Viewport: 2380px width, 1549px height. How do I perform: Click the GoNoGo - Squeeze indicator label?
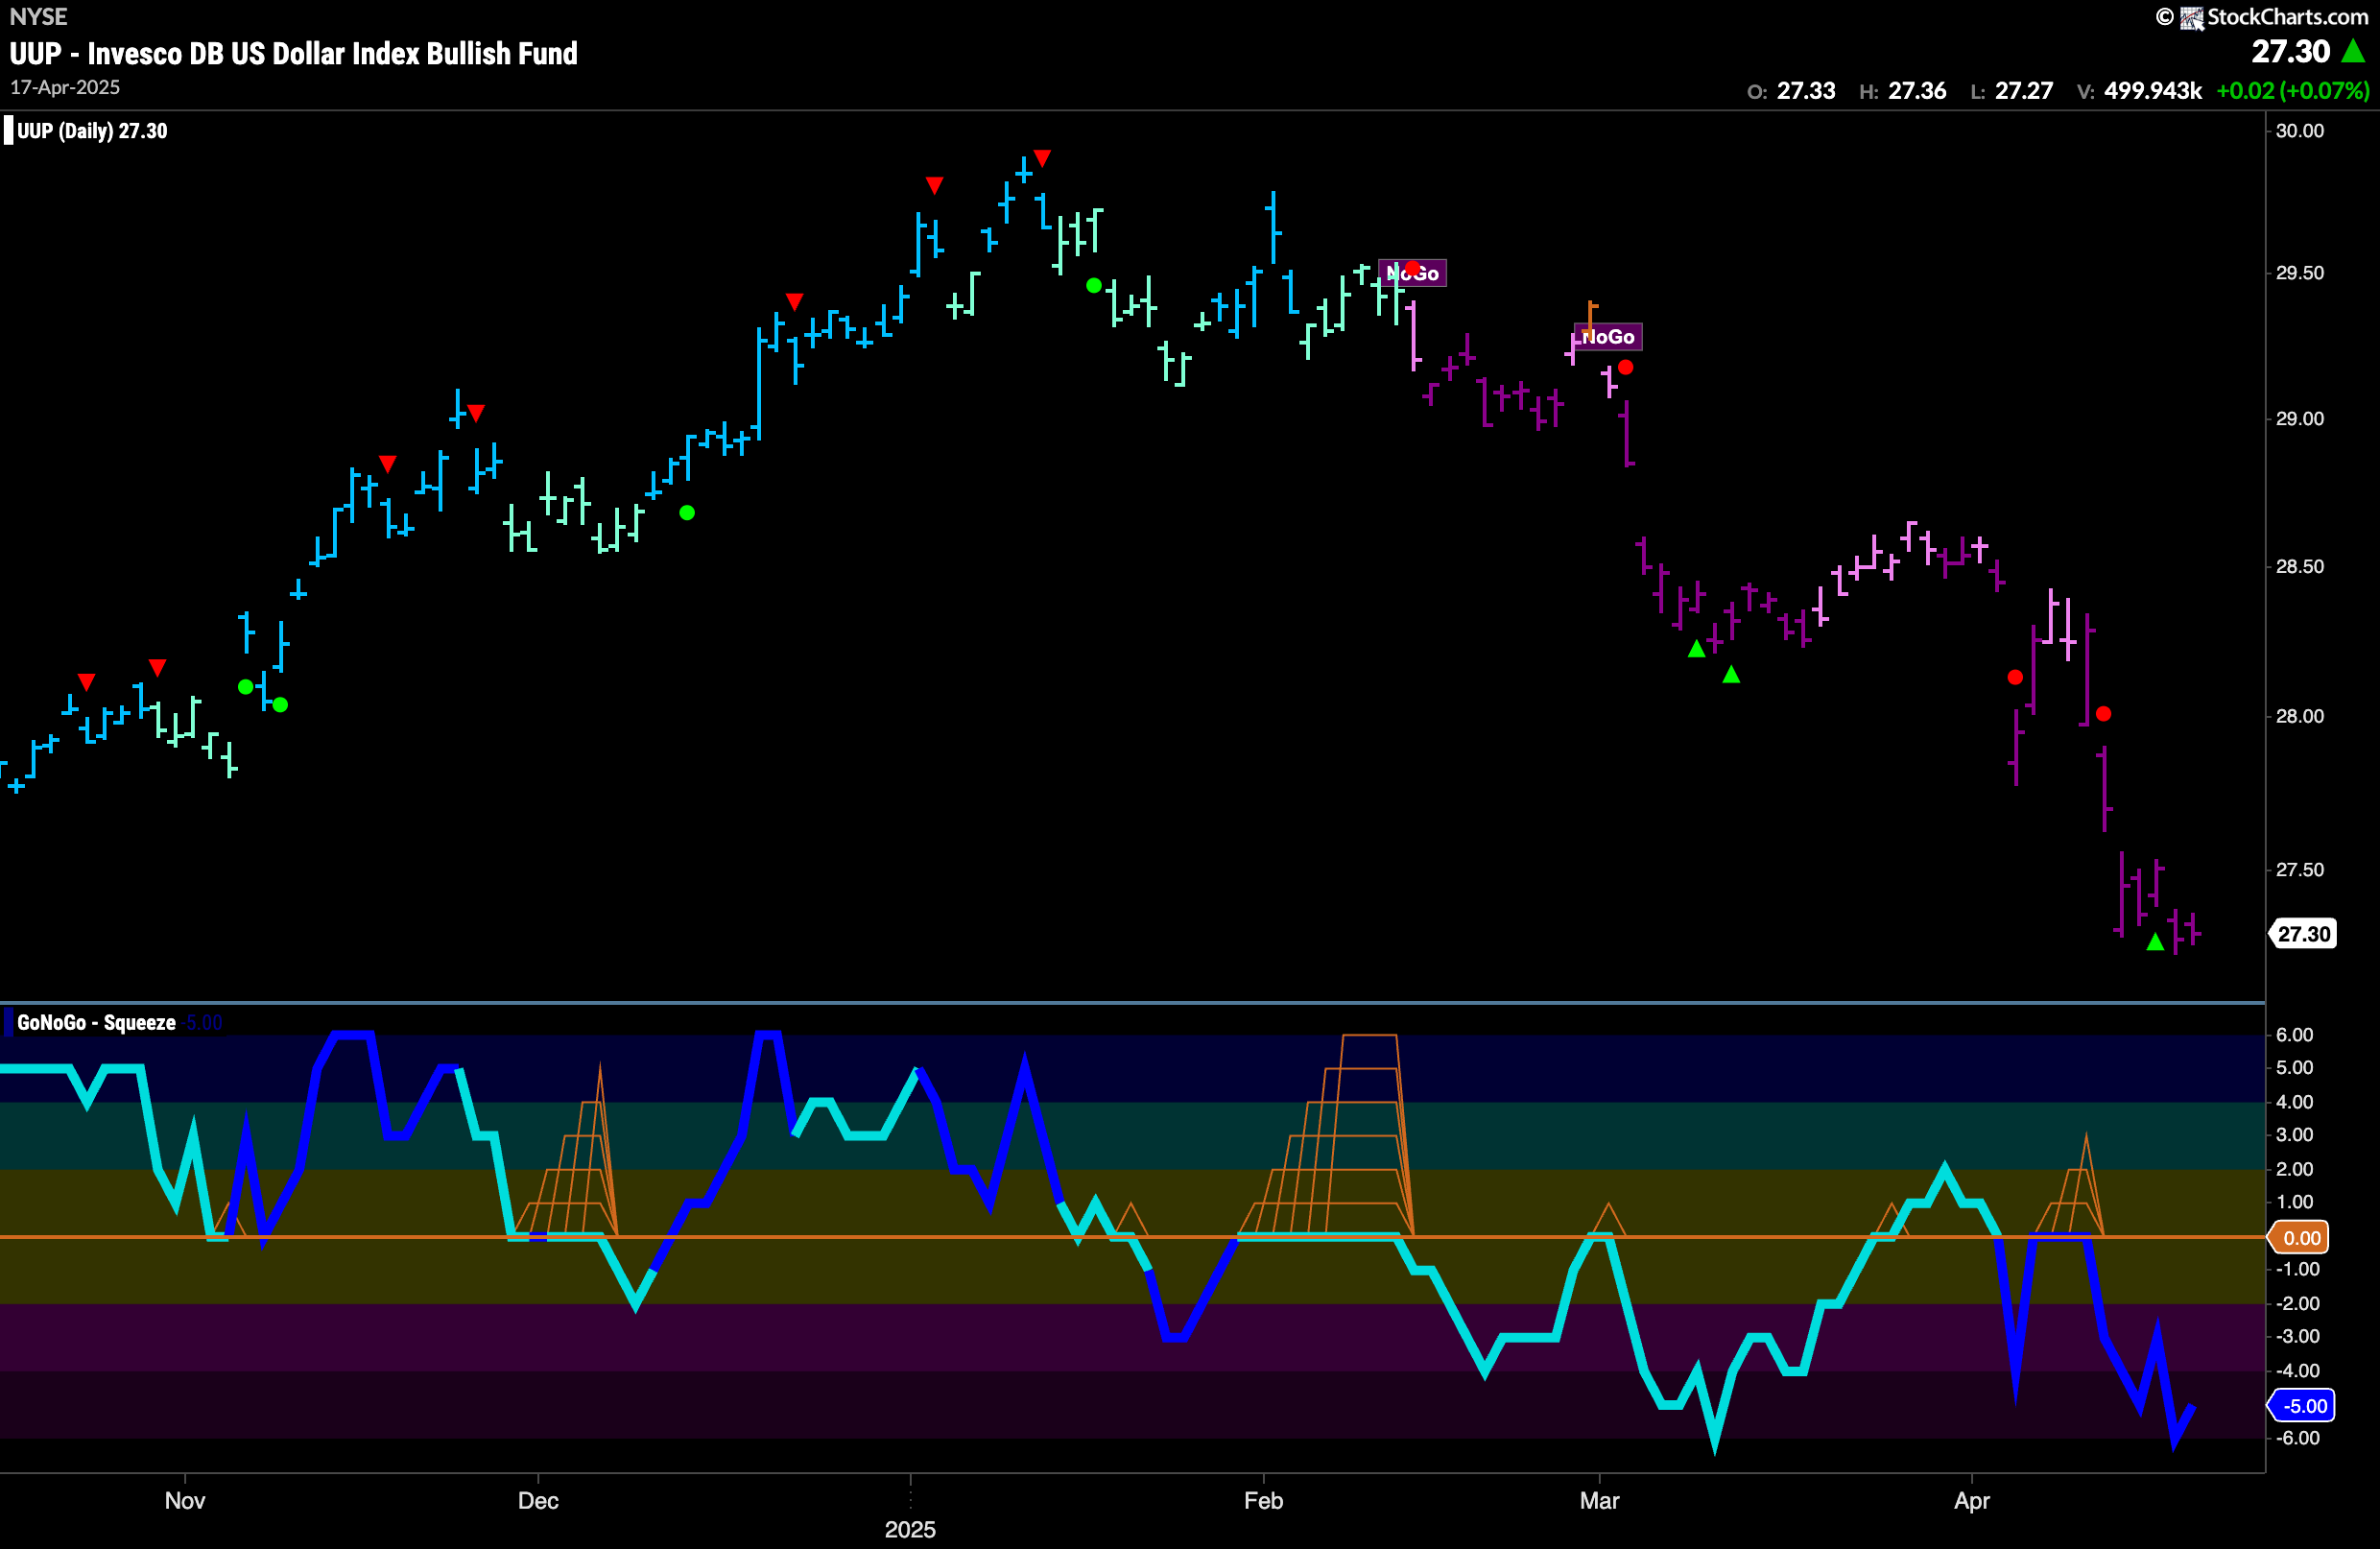[96, 1022]
